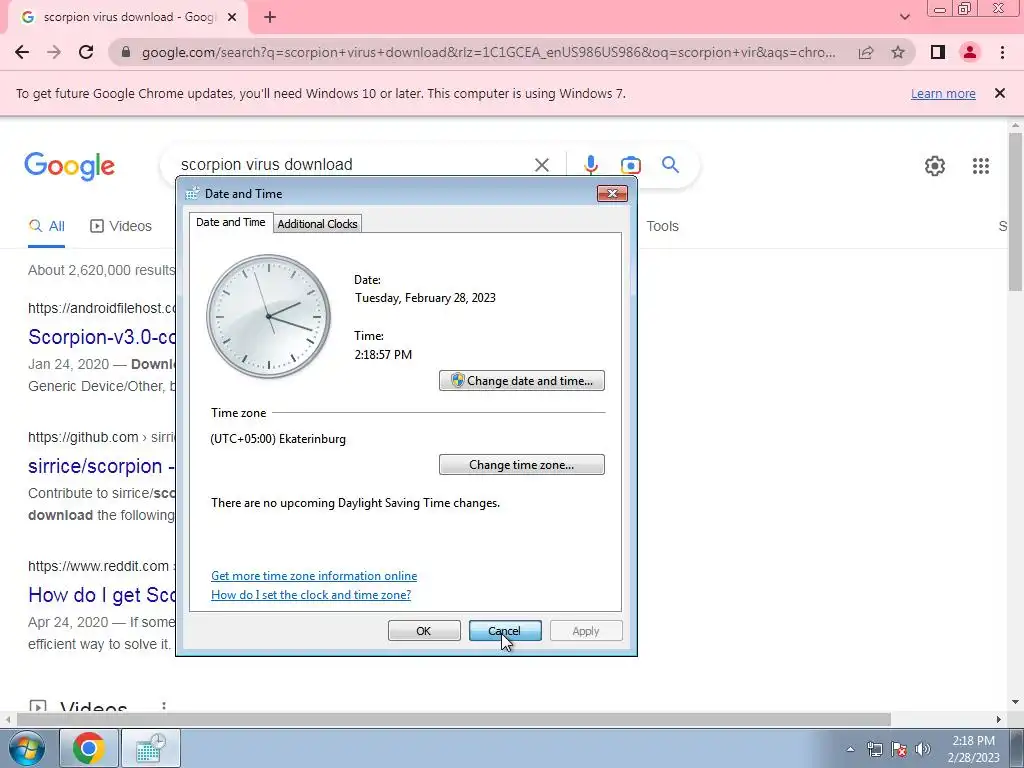
Task: Open the Windows Start button
Action: click(x=26, y=748)
